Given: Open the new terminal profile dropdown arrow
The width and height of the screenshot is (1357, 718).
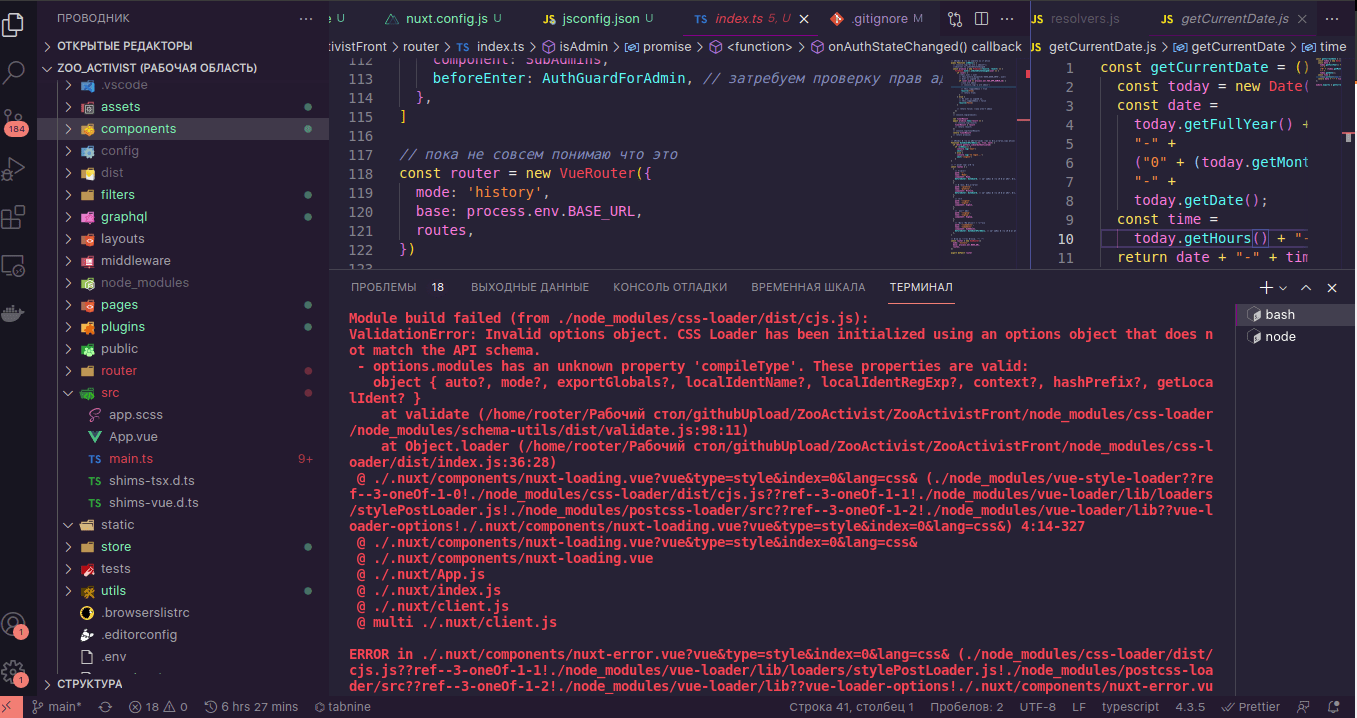Looking at the screenshot, I should [1283, 287].
